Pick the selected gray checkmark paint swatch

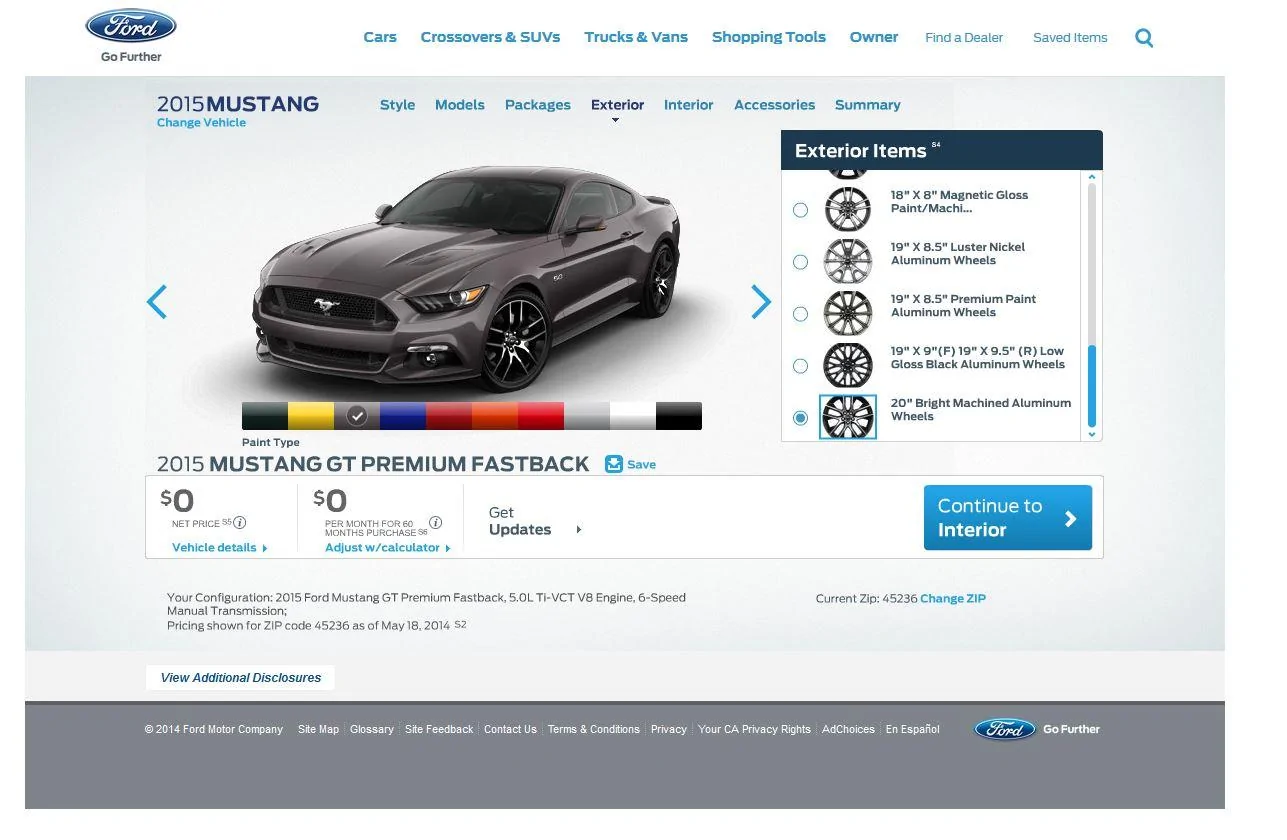[357, 416]
